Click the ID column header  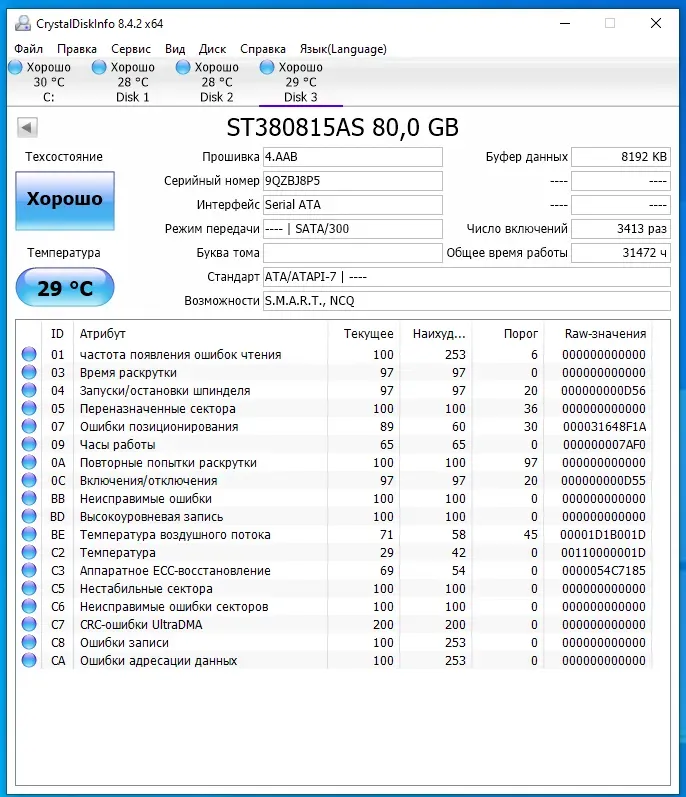[x=57, y=333]
